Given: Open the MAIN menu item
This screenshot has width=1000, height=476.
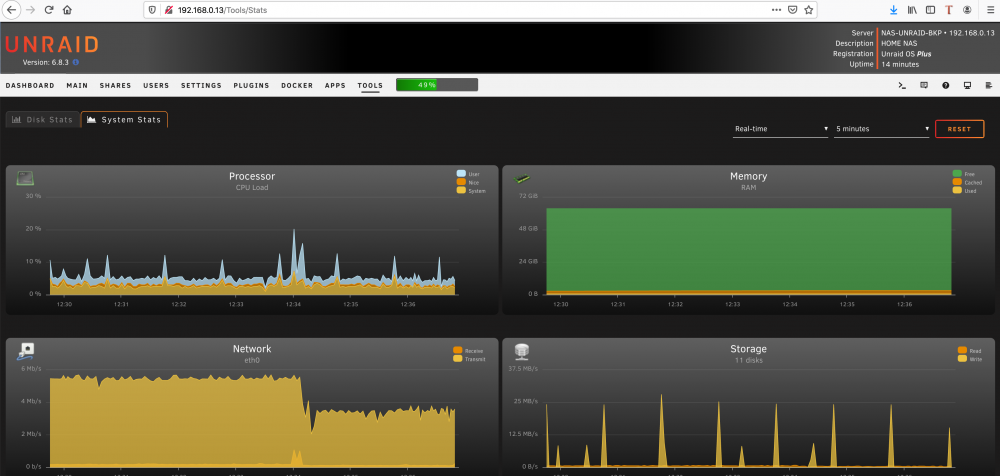Looking at the screenshot, I should tap(77, 86).
